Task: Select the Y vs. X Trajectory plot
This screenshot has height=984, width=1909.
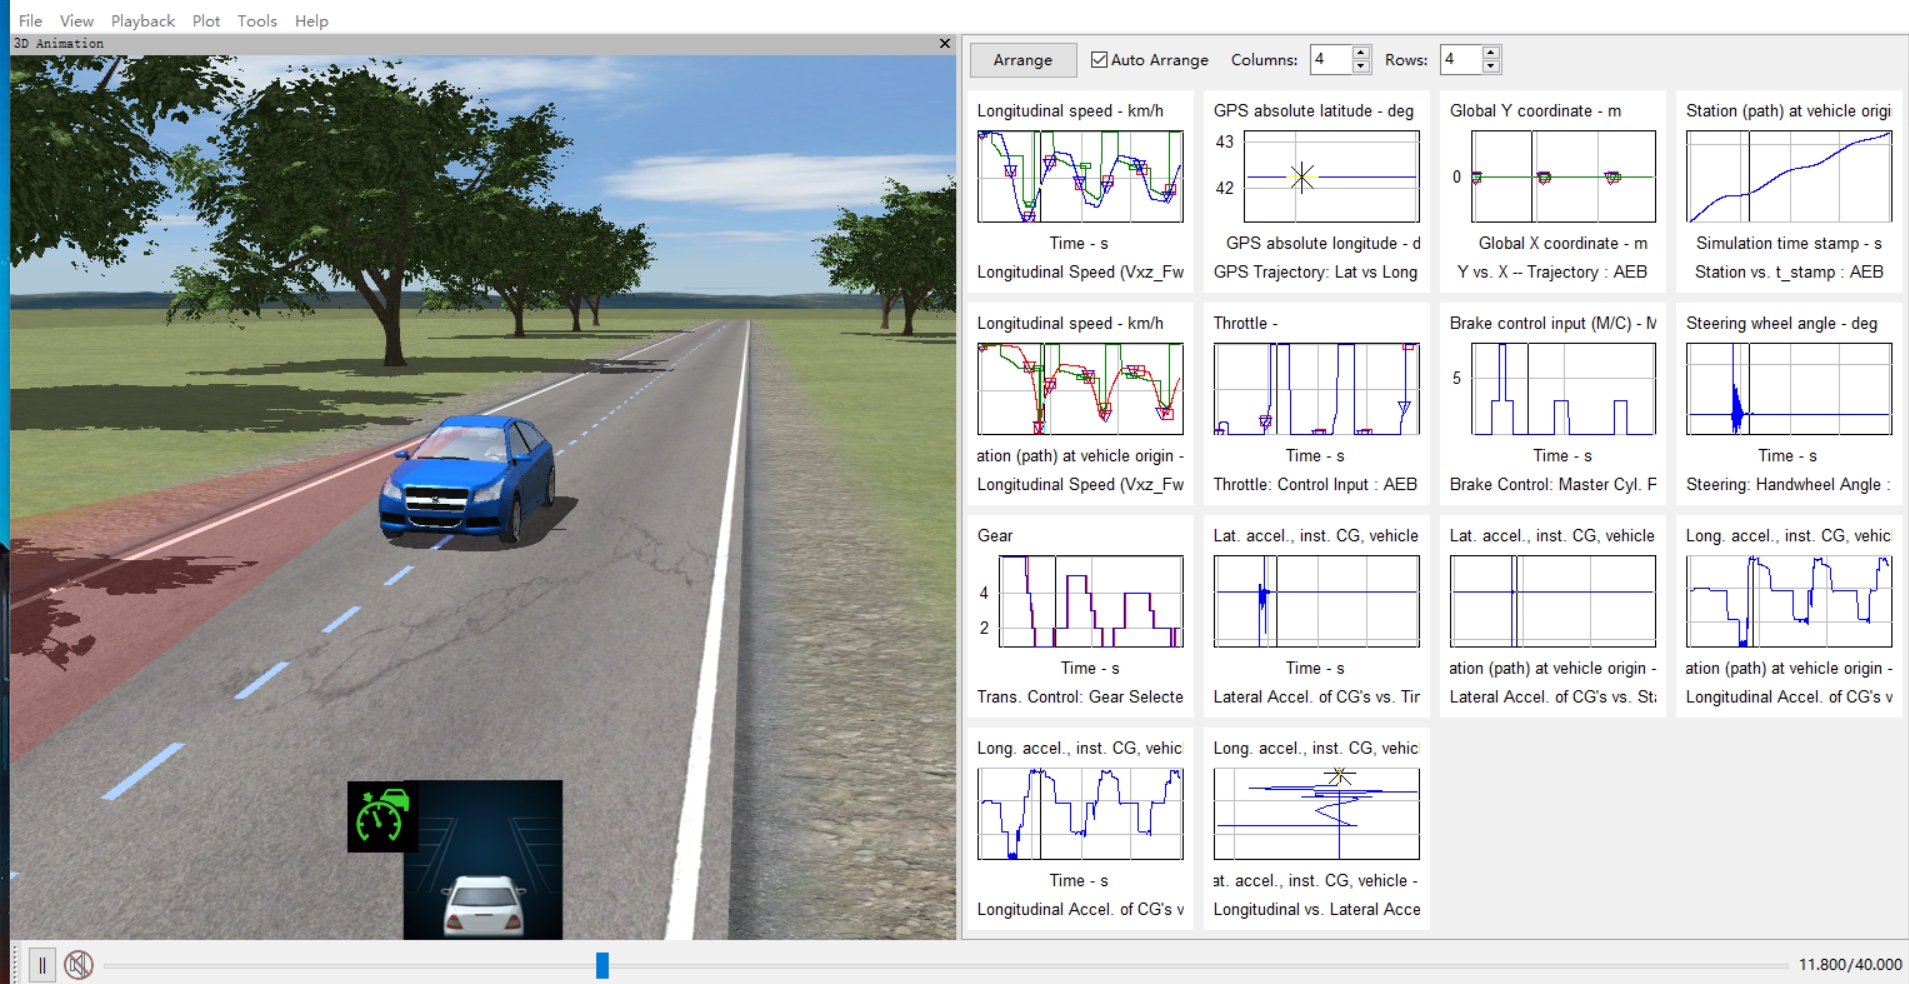Action: click(x=1552, y=191)
